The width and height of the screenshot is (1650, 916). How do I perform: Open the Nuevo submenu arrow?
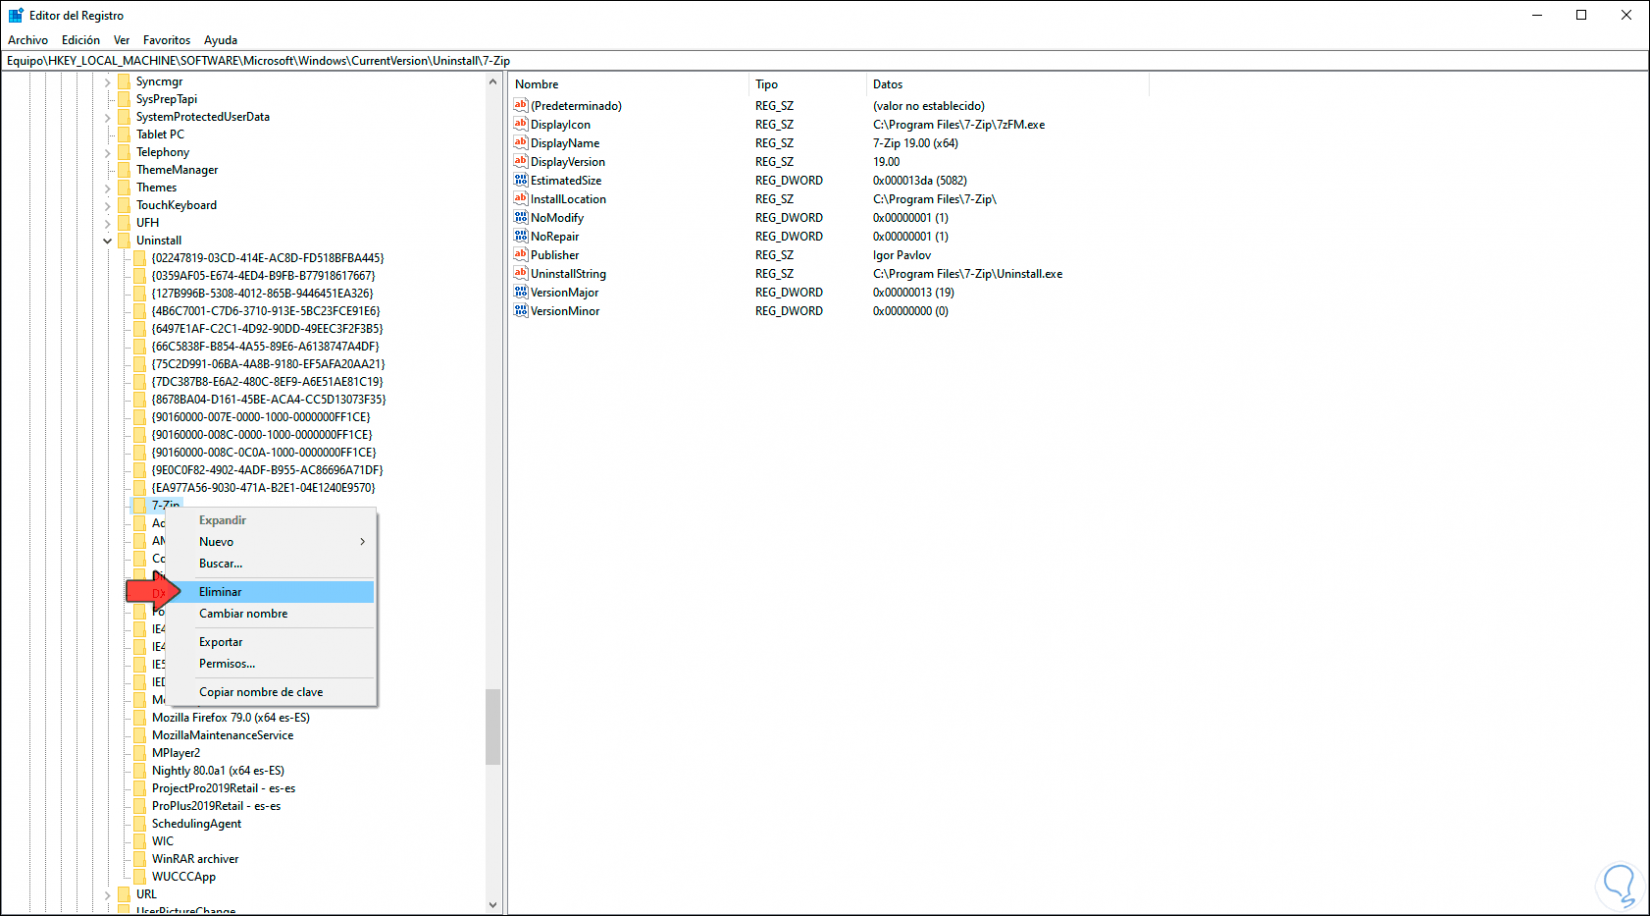(x=362, y=542)
